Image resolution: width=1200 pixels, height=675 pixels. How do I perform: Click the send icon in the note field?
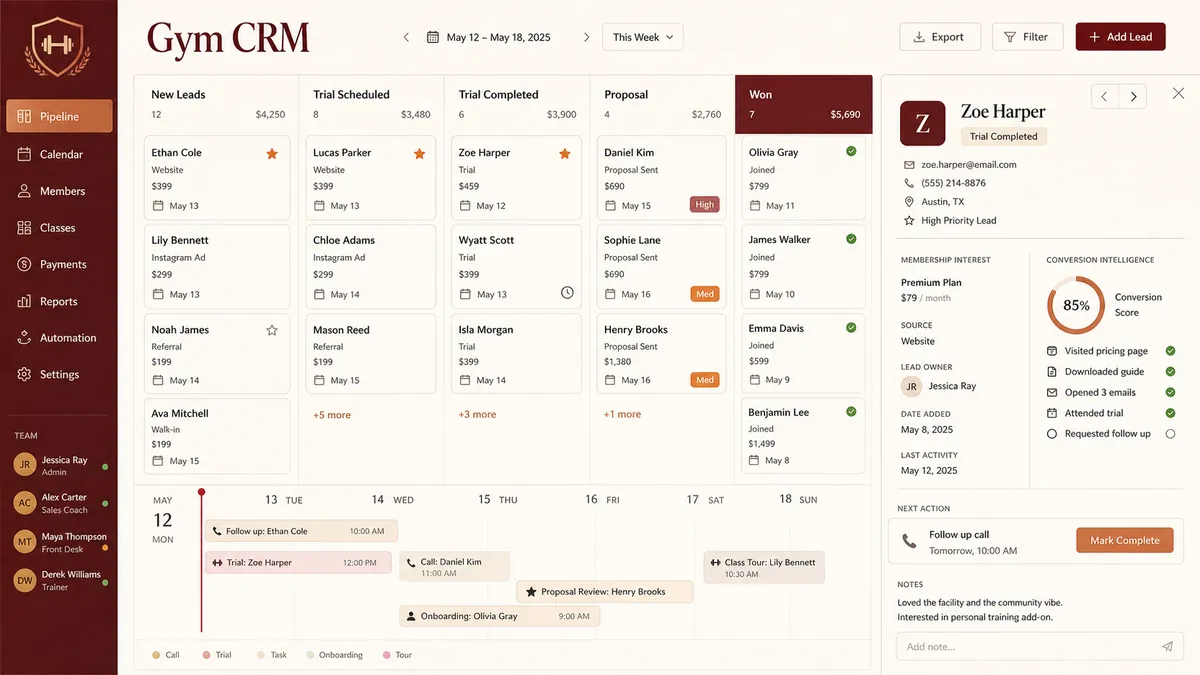(1167, 647)
